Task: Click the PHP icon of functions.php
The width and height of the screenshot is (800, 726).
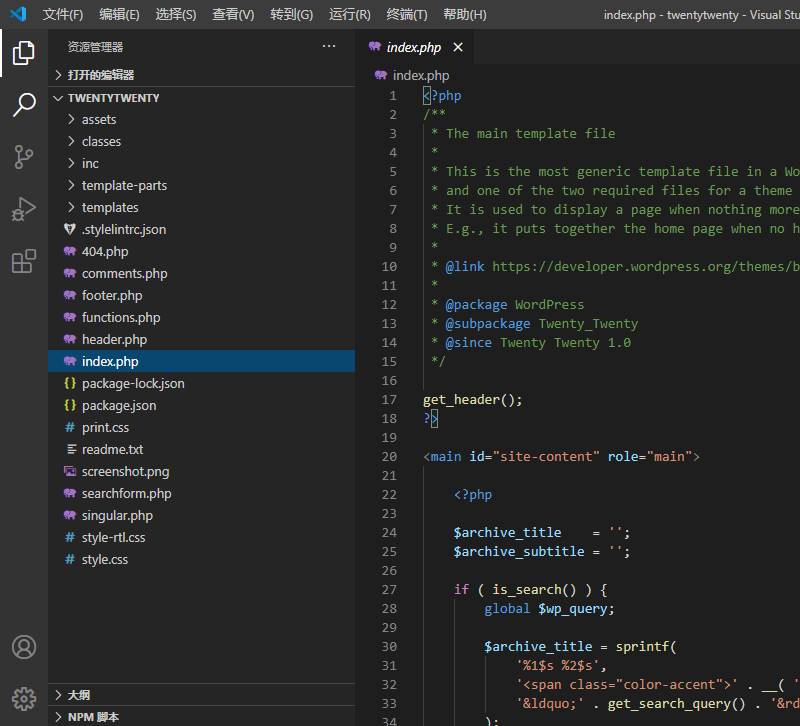Action: [70, 317]
